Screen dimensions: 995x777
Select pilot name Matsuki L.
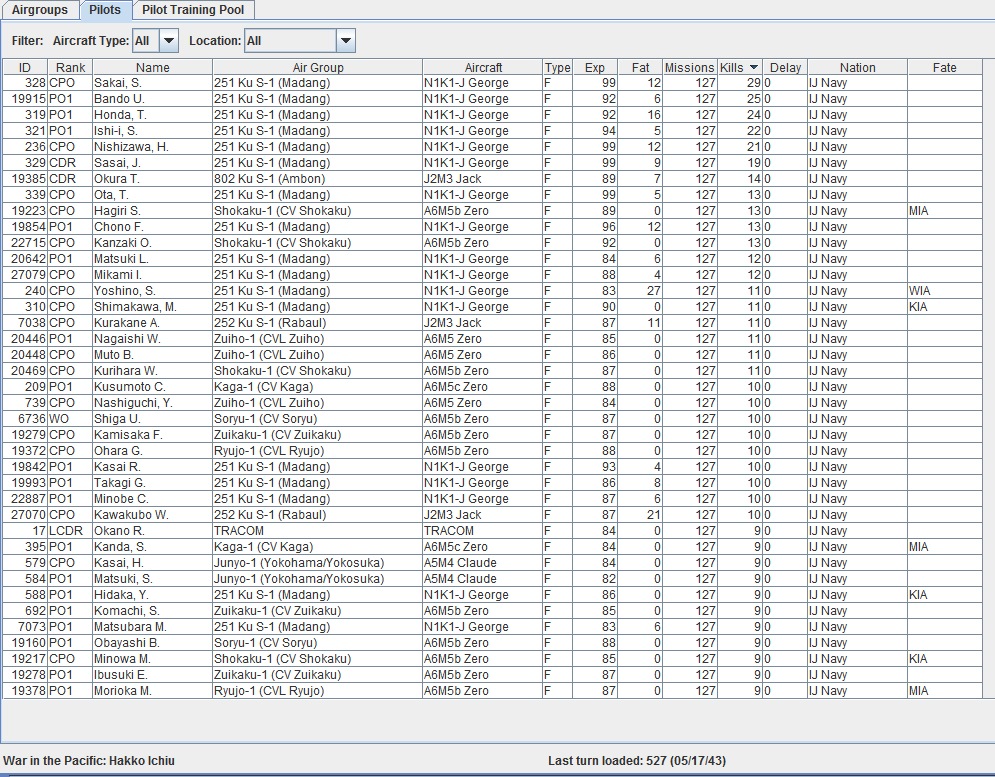click(121, 258)
